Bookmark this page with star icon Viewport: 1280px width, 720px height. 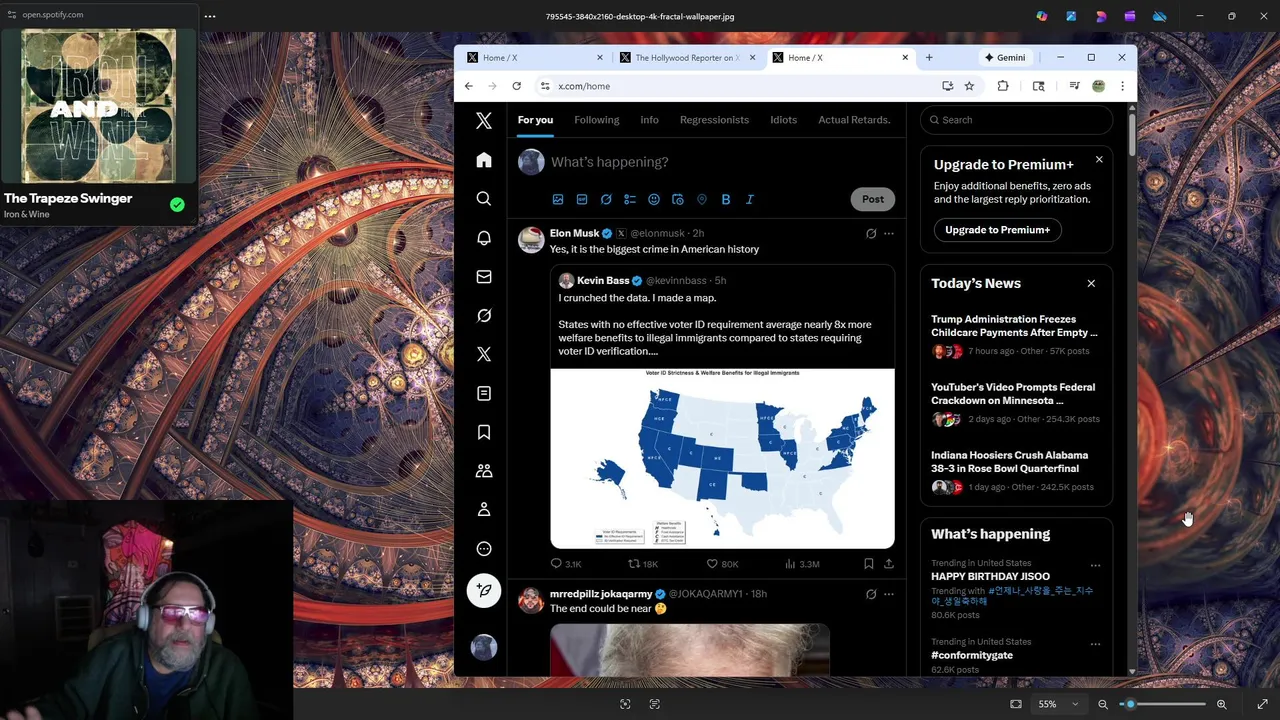click(969, 86)
